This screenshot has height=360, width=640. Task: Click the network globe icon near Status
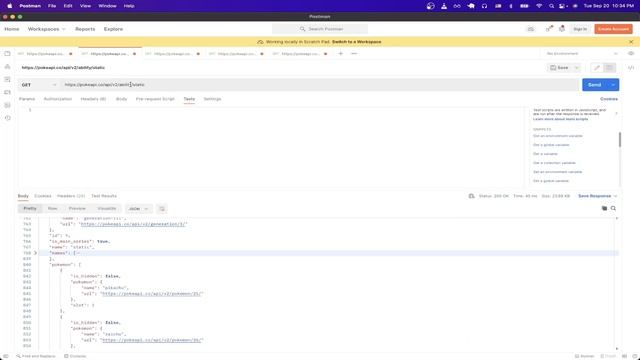coord(471,196)
